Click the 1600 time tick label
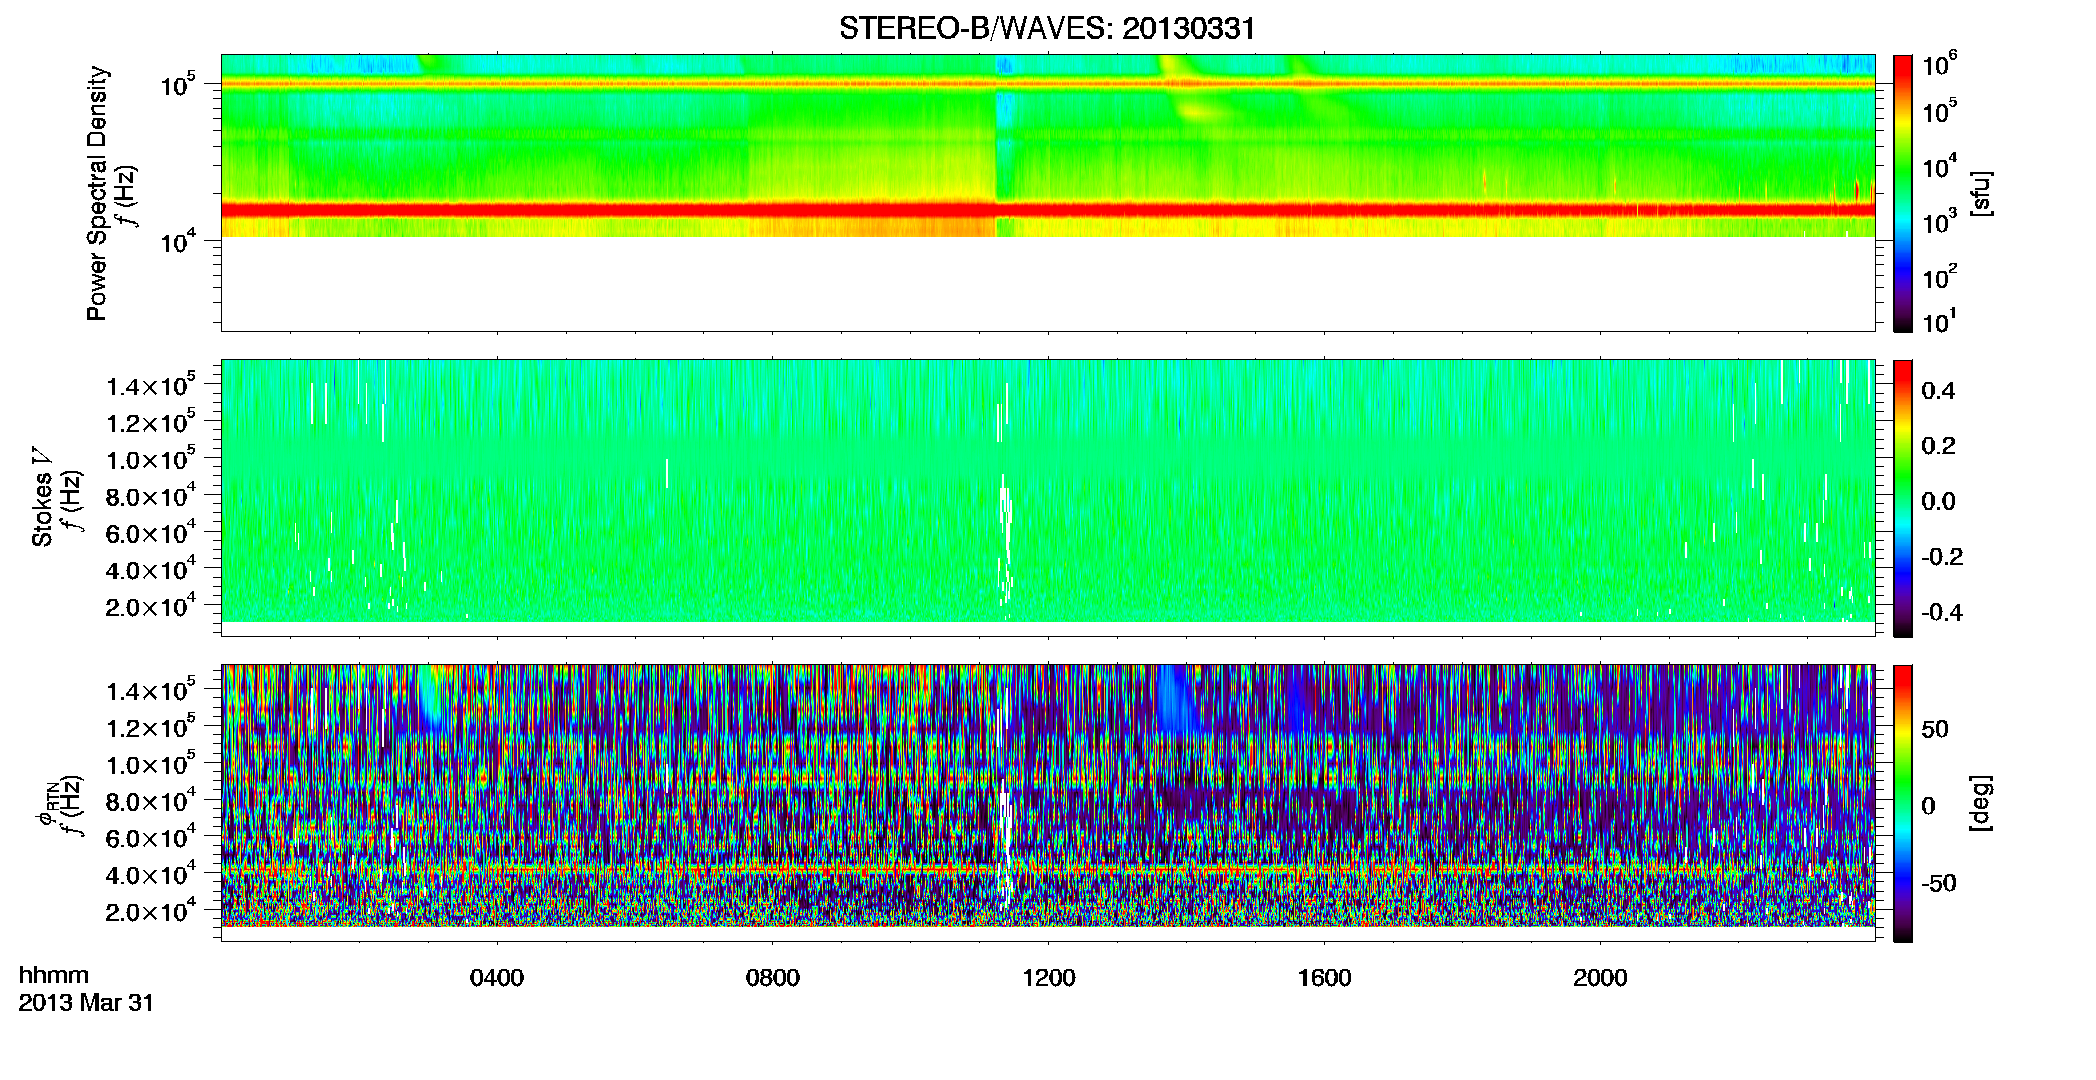This screenshot has height=1080, width=2096. [x=1325, y=978]
